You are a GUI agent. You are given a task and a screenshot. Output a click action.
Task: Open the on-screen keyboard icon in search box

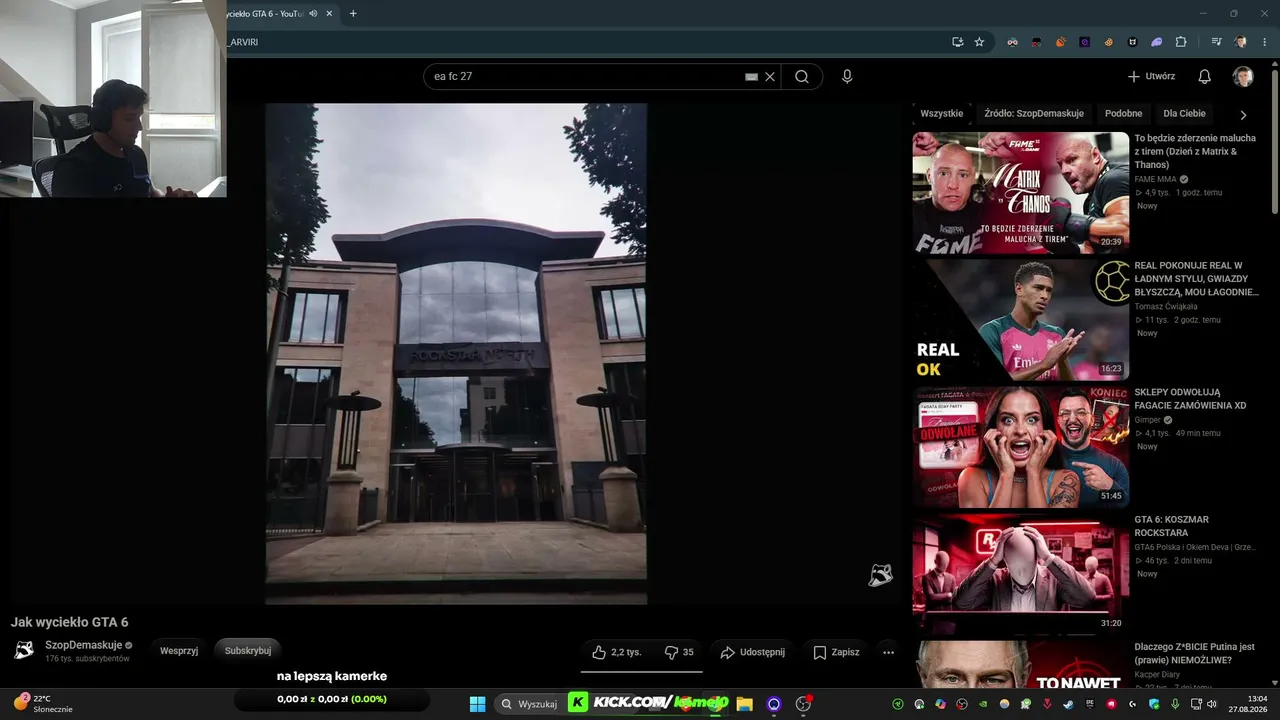point(752,77)
